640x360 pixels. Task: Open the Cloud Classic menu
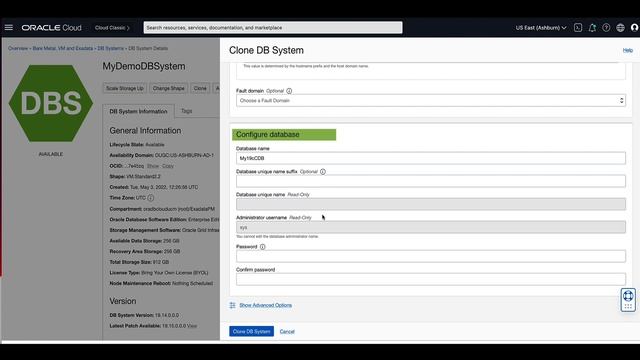(x=112, y=28)
